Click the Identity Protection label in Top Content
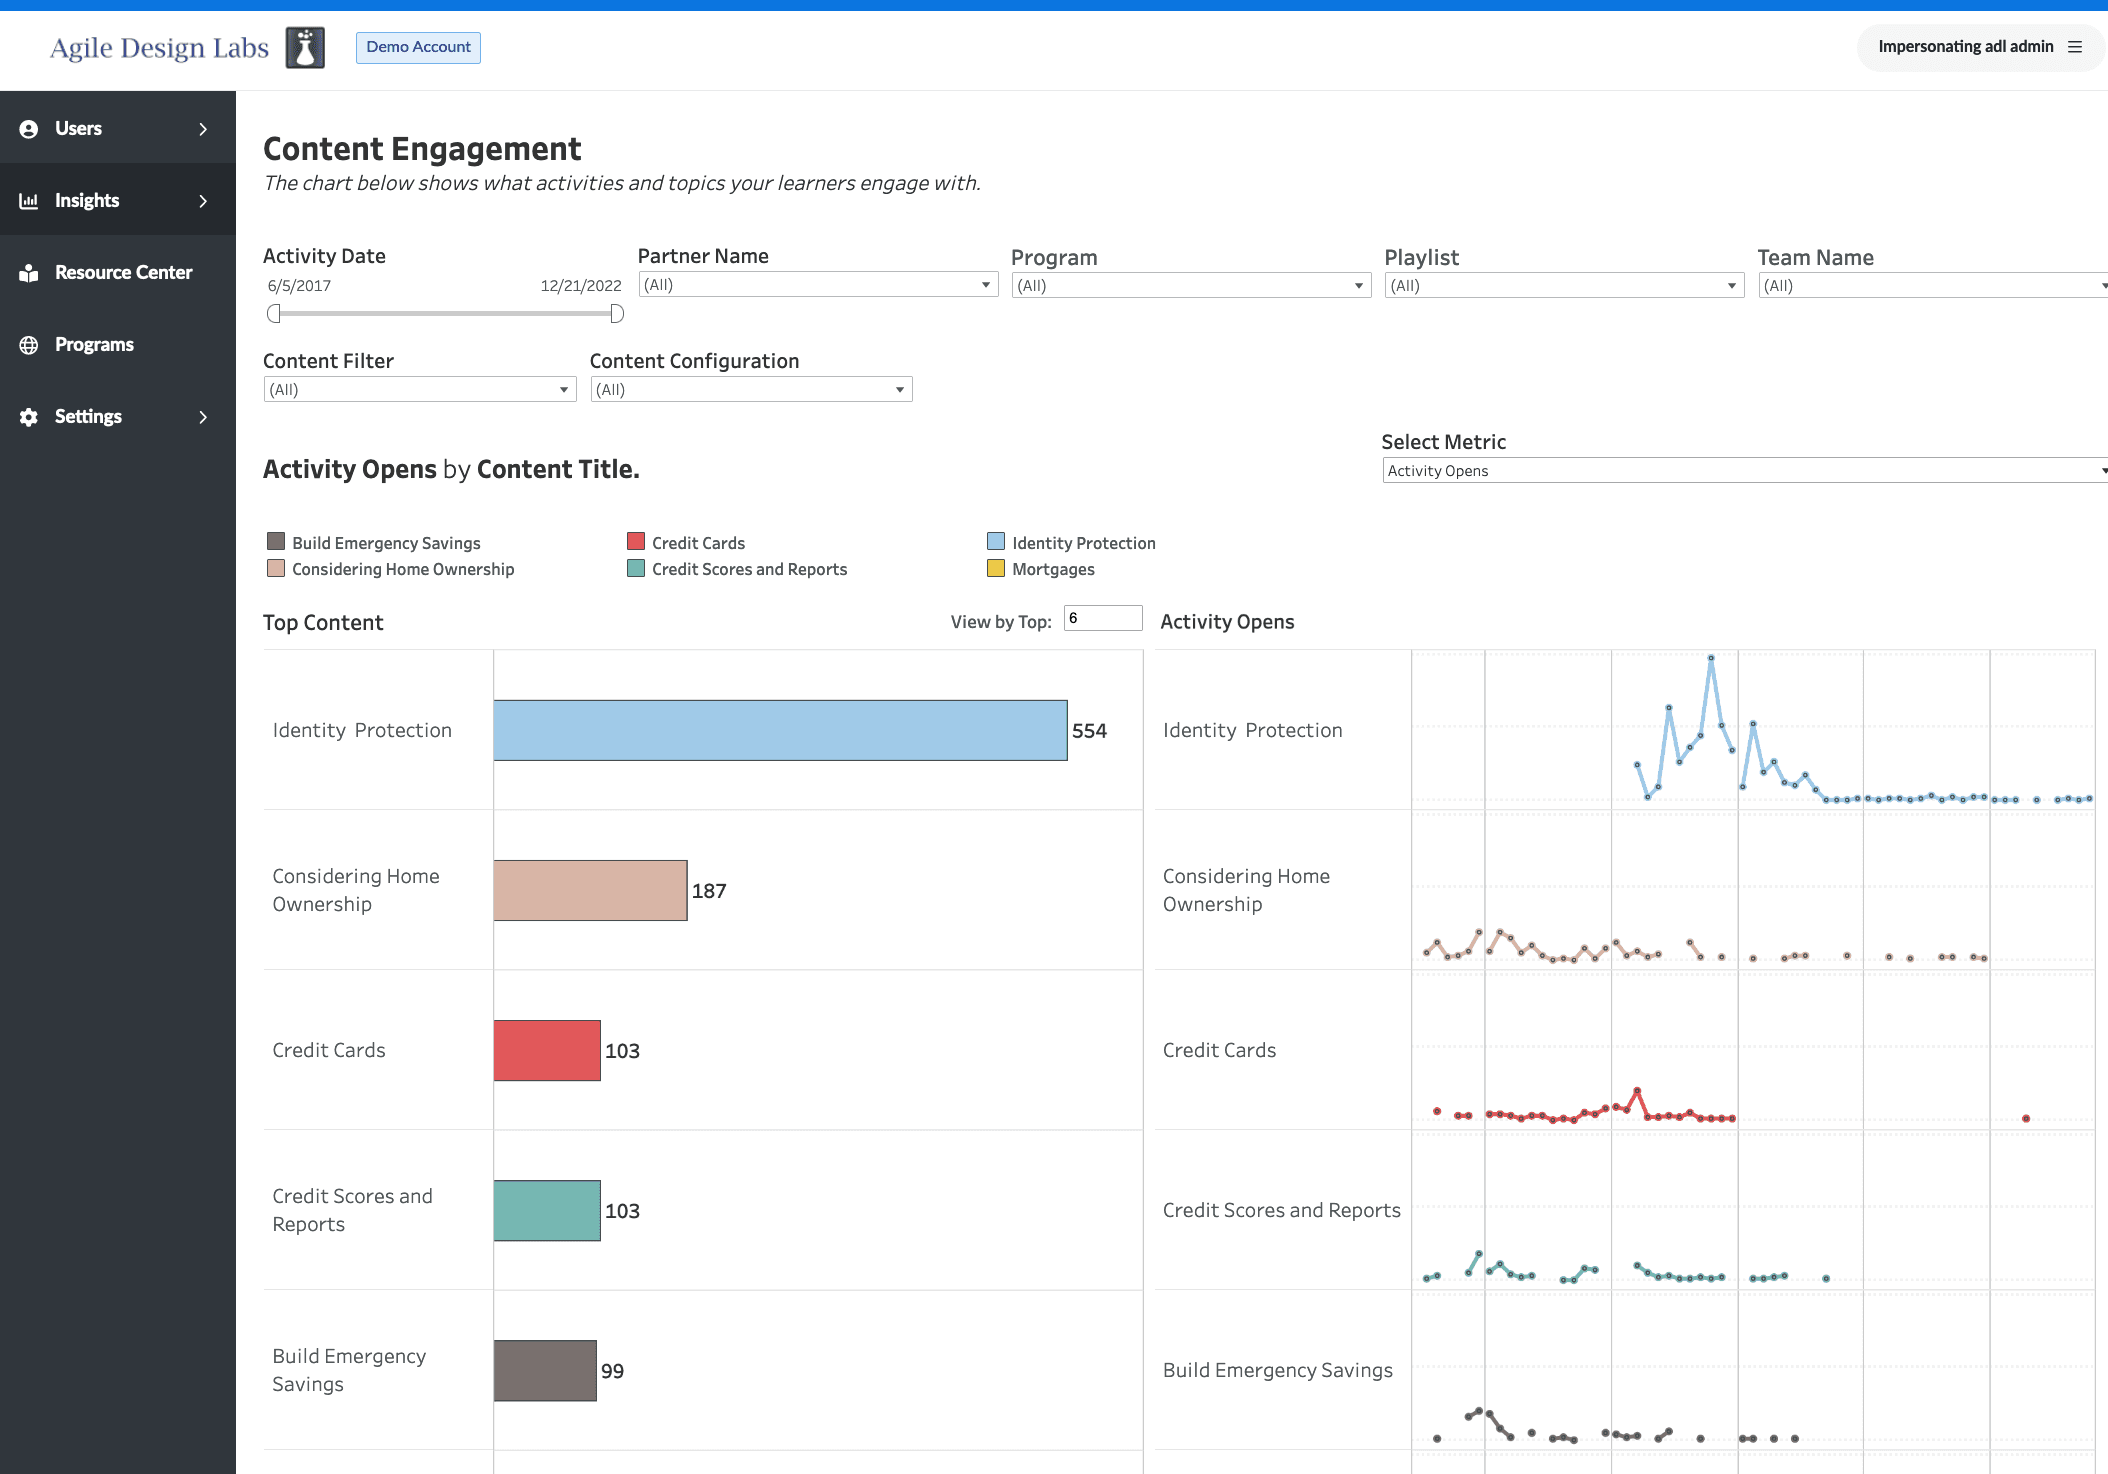The height and width of the screenshot is (1474, 2108). pos(362,731)
